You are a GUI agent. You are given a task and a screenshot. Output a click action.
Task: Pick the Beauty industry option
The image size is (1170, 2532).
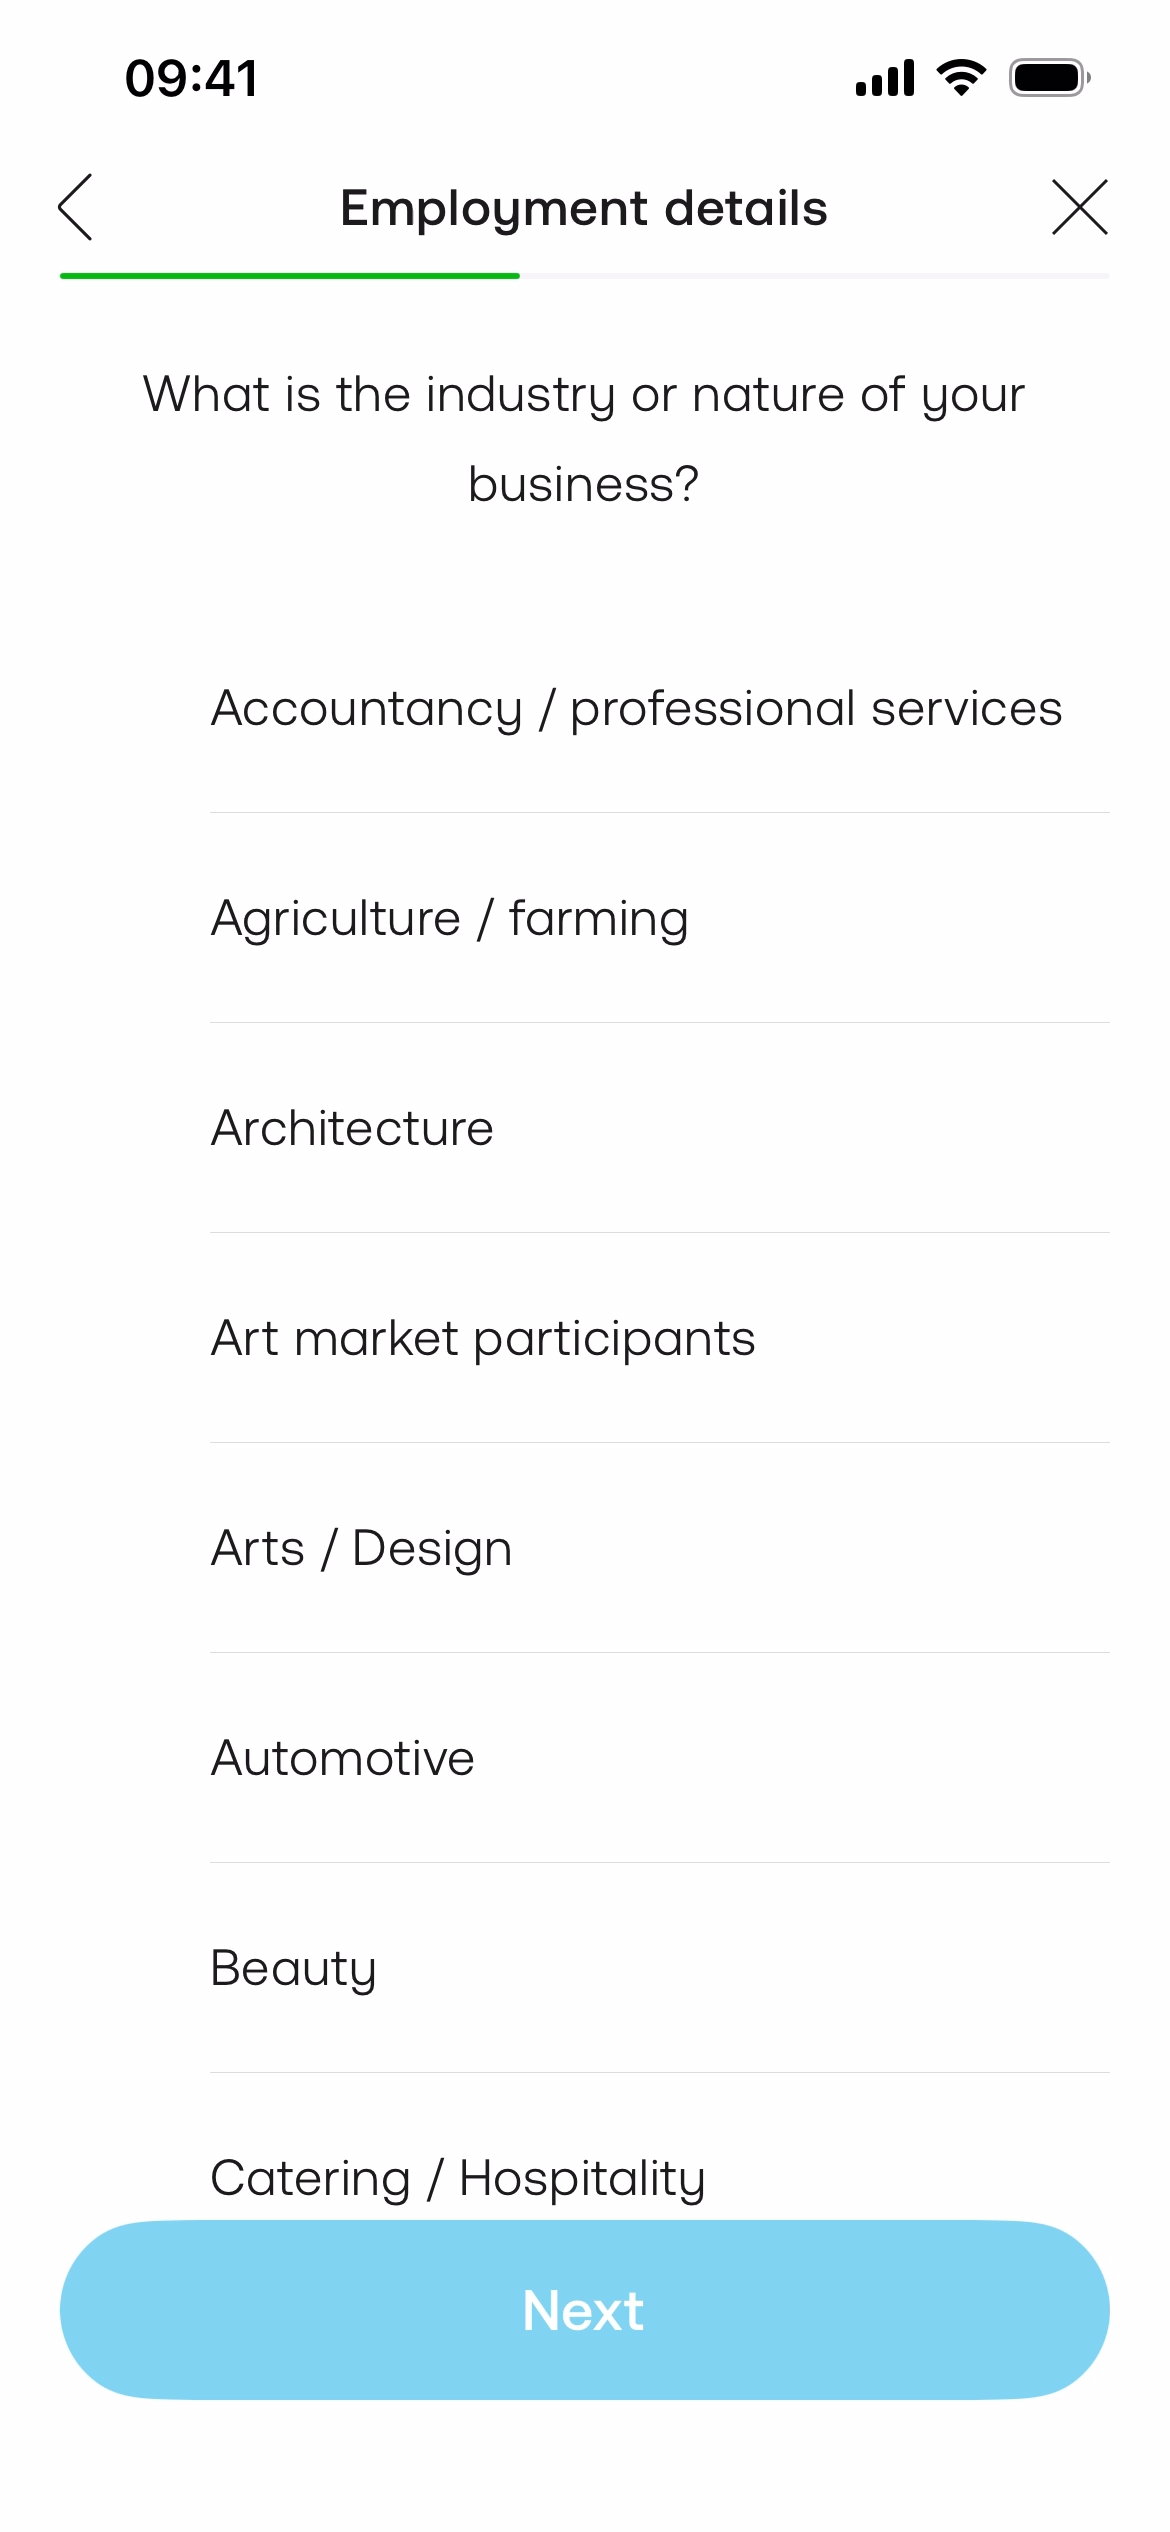click(x=294, y=1968)
